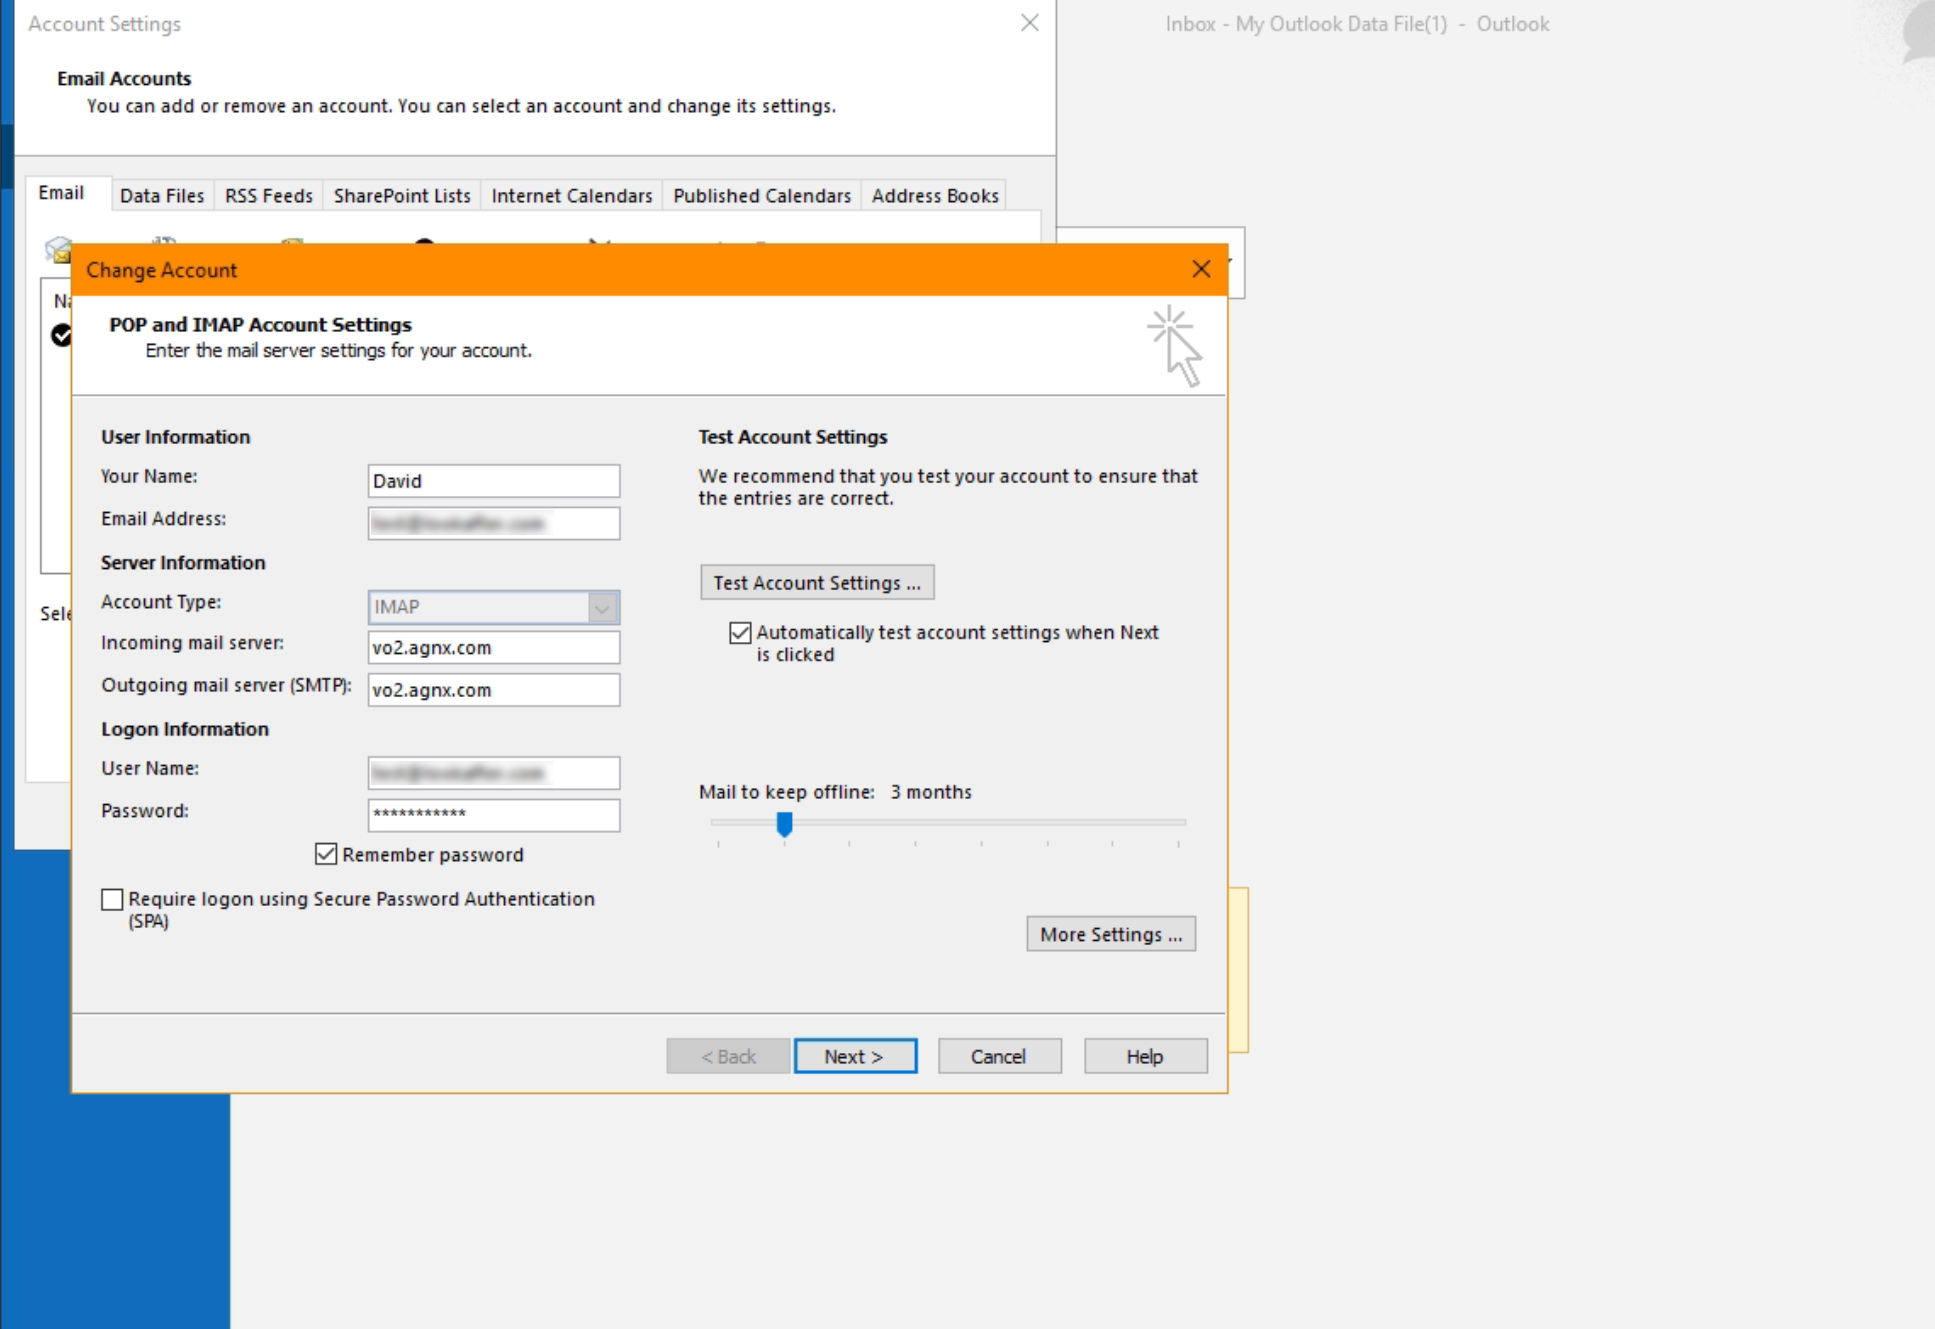Uncheck Remember password checkbox
This screenshot has height=1329, width=1935.
326,854
